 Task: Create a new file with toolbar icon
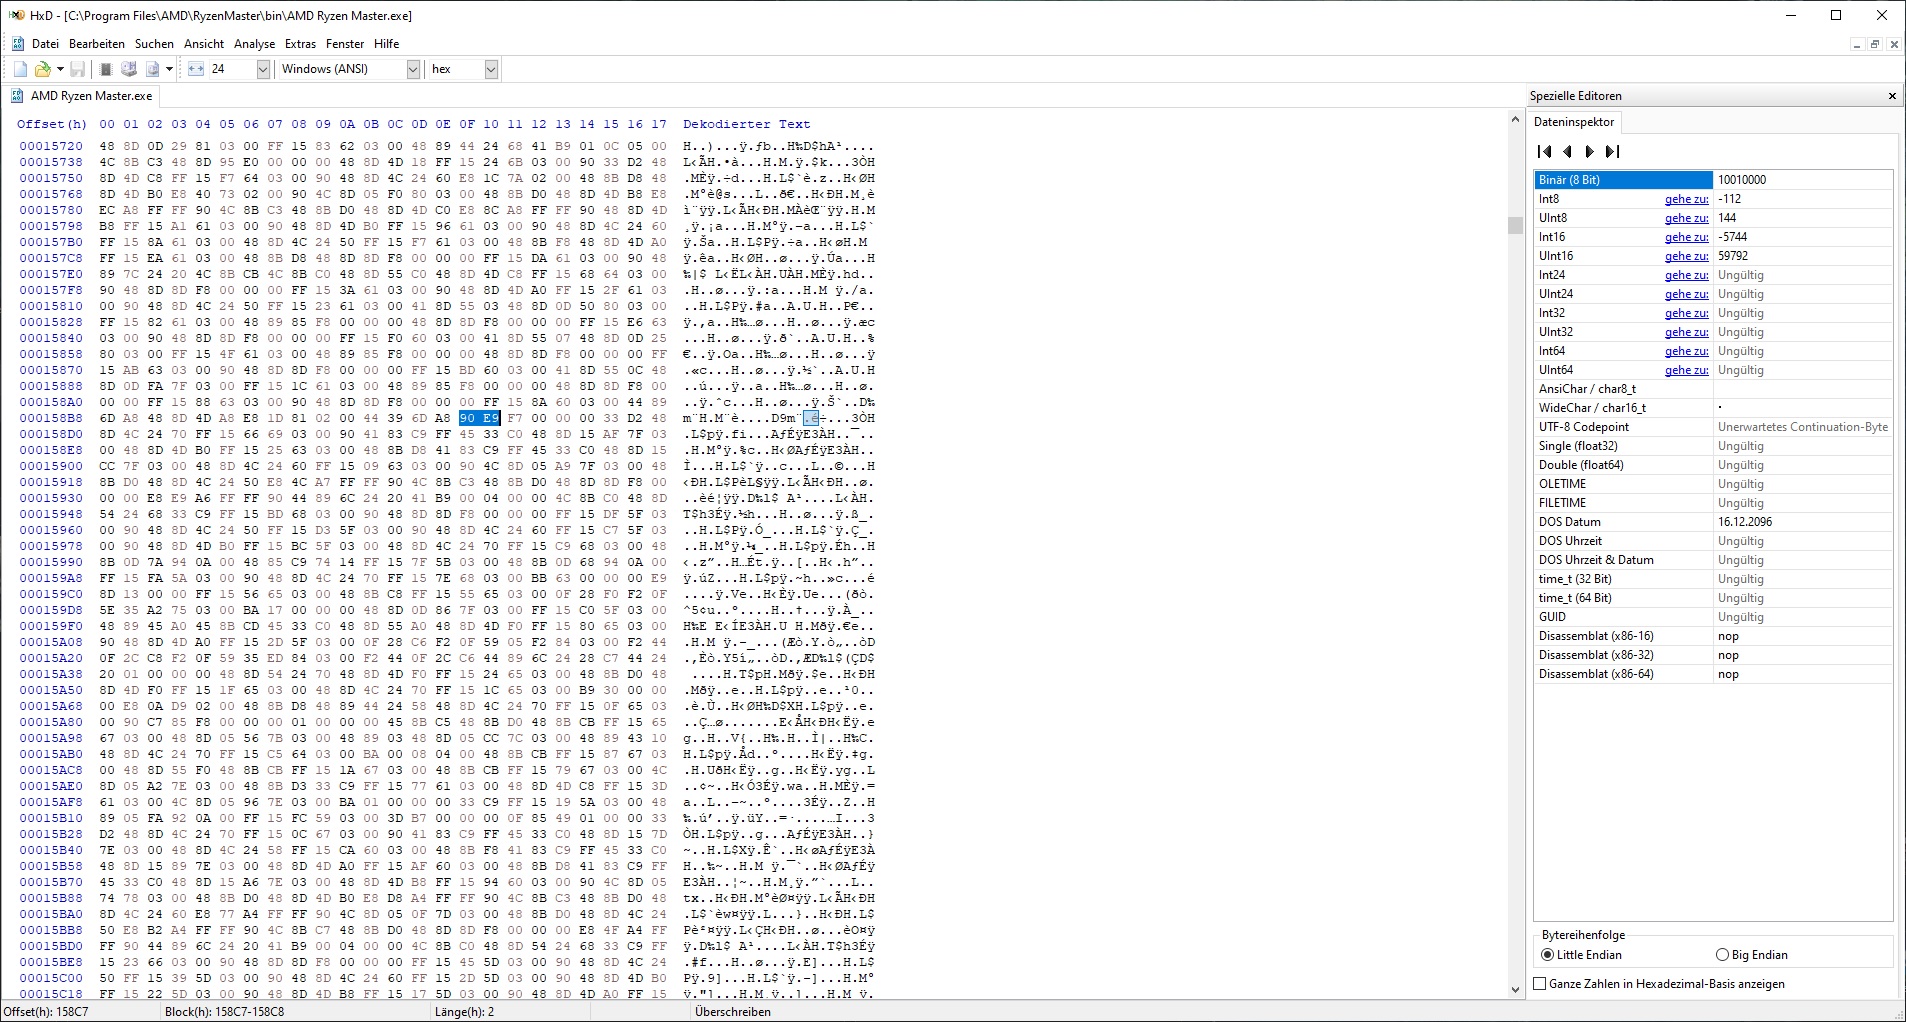tap(20, 69)
